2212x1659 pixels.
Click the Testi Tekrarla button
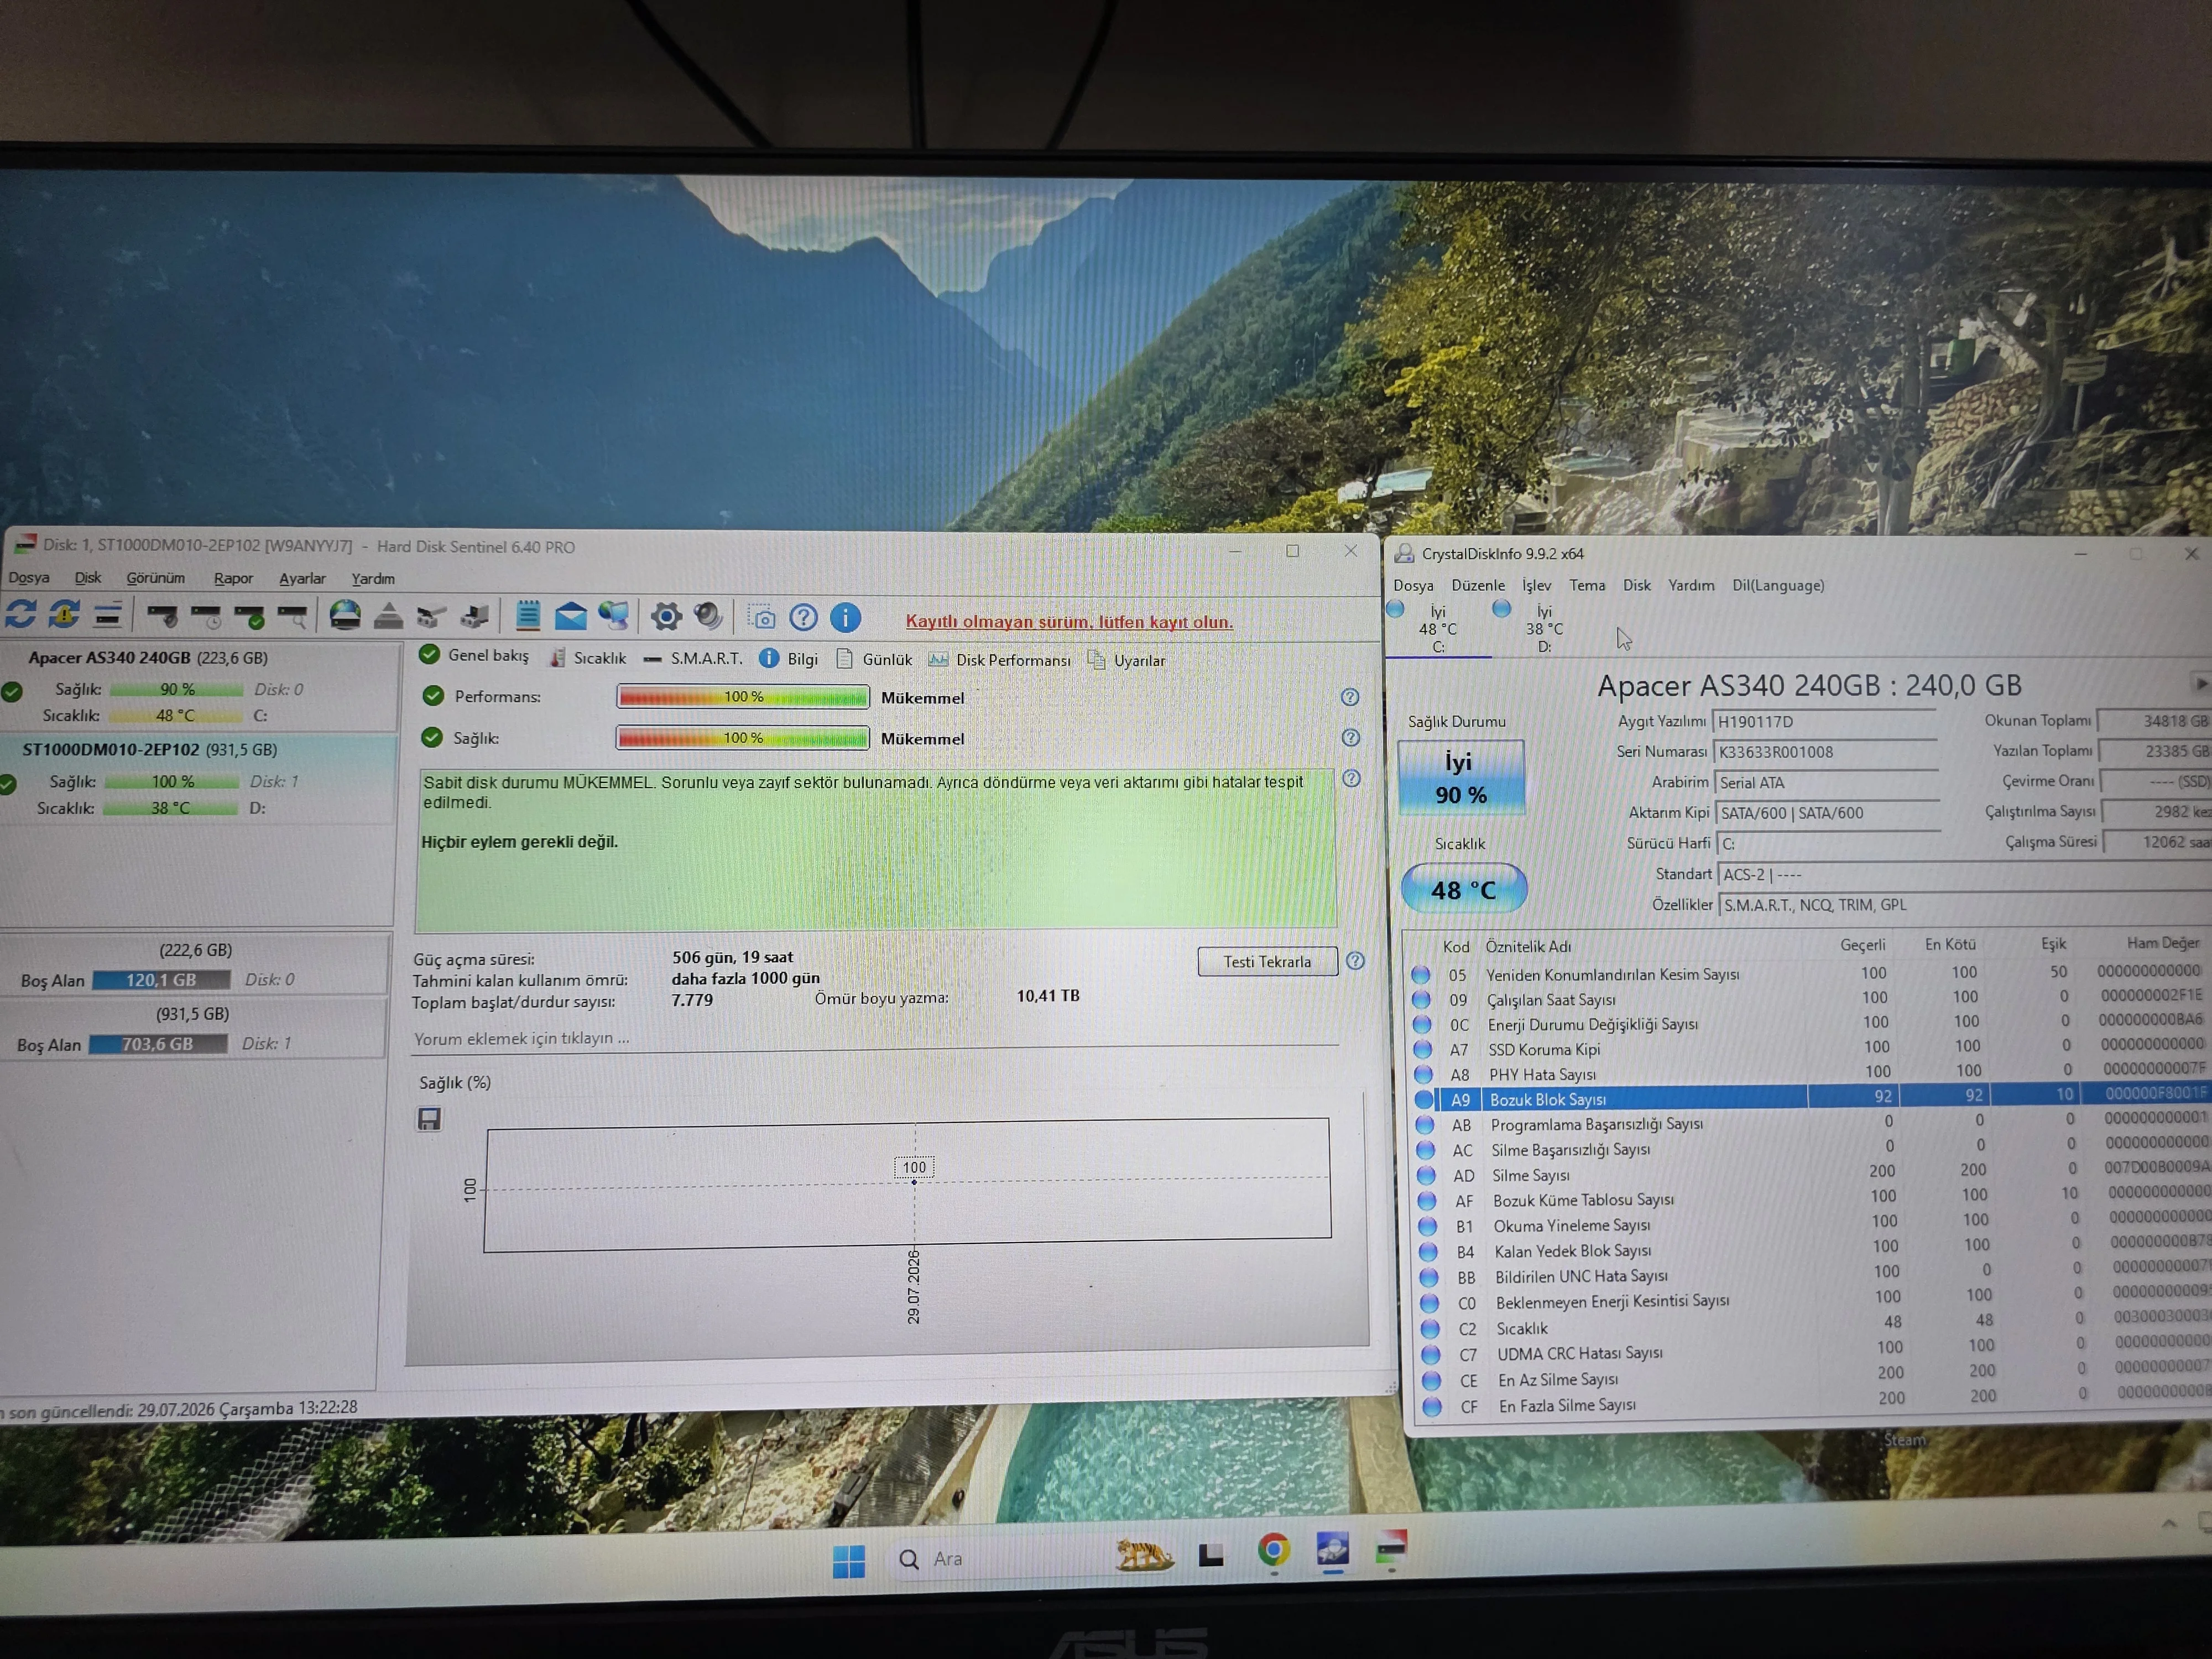[x=1267, y=961]
